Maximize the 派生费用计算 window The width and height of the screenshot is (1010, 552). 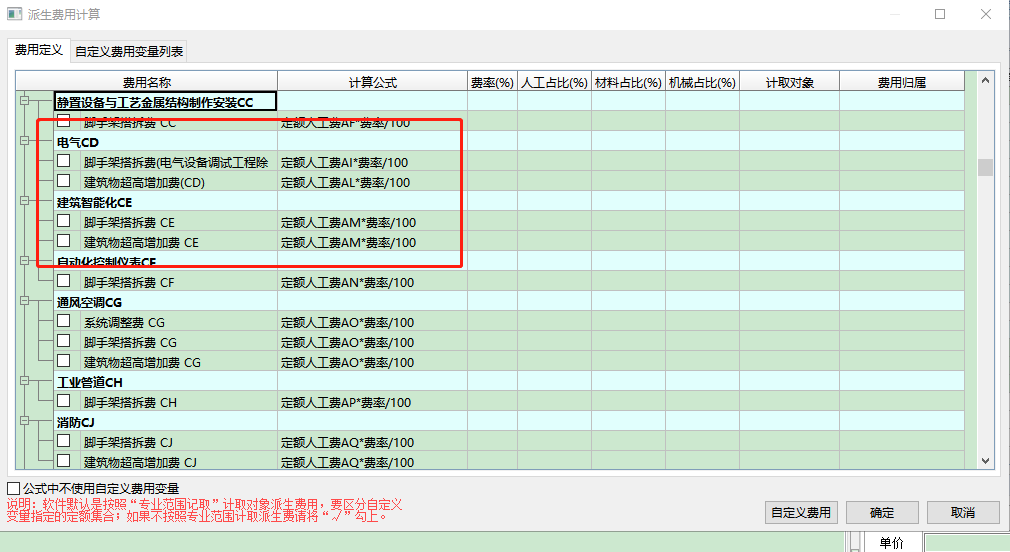940,14
